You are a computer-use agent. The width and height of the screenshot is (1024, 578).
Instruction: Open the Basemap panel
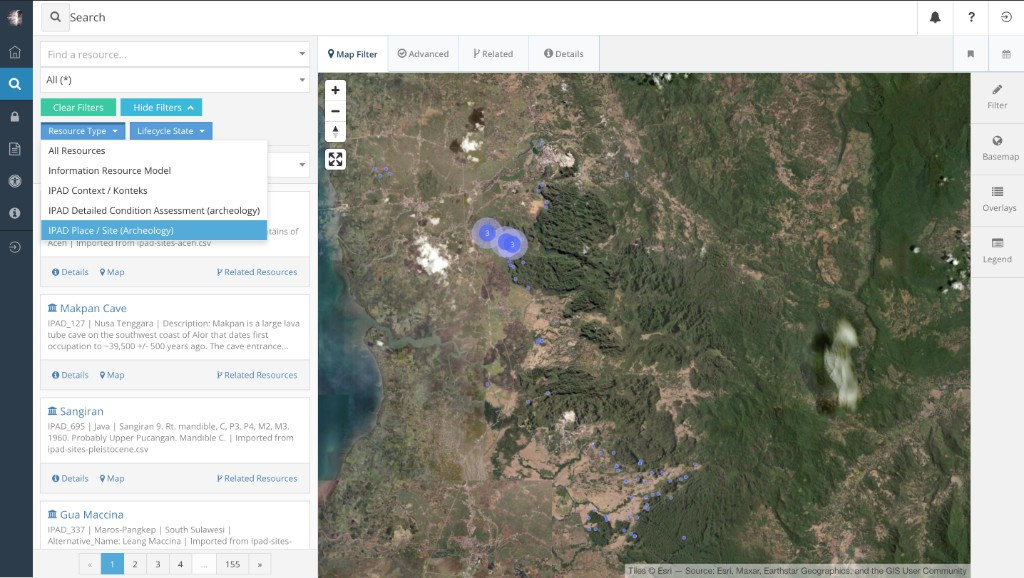[x=997, y=148]
